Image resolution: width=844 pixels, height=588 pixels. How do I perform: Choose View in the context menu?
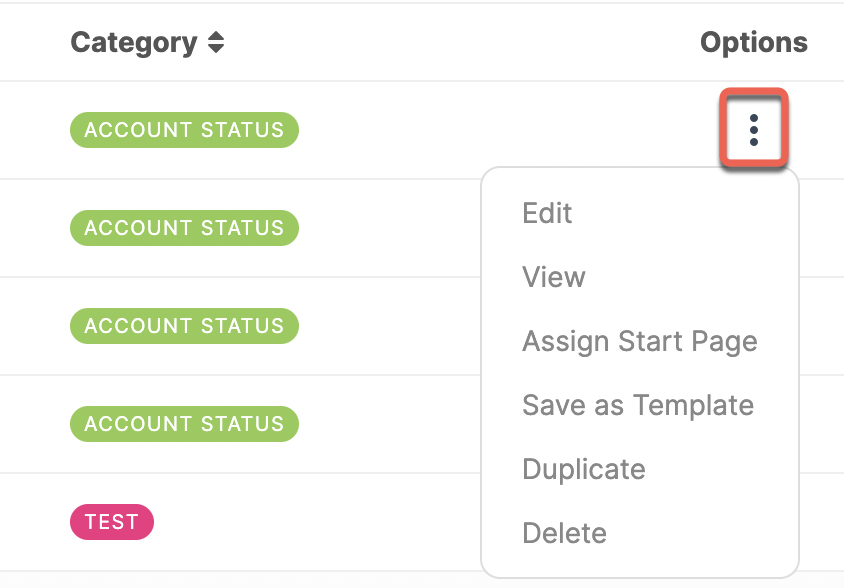(x=553, y=277)
